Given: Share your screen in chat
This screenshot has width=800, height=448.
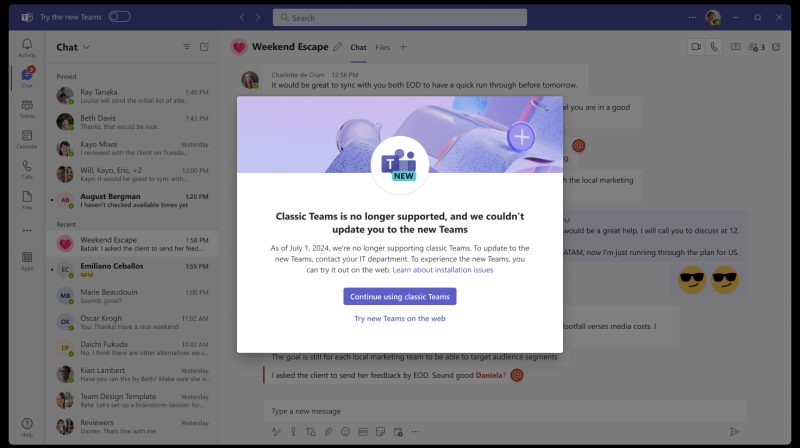Looking at the screenshot, I should [735, 47].
